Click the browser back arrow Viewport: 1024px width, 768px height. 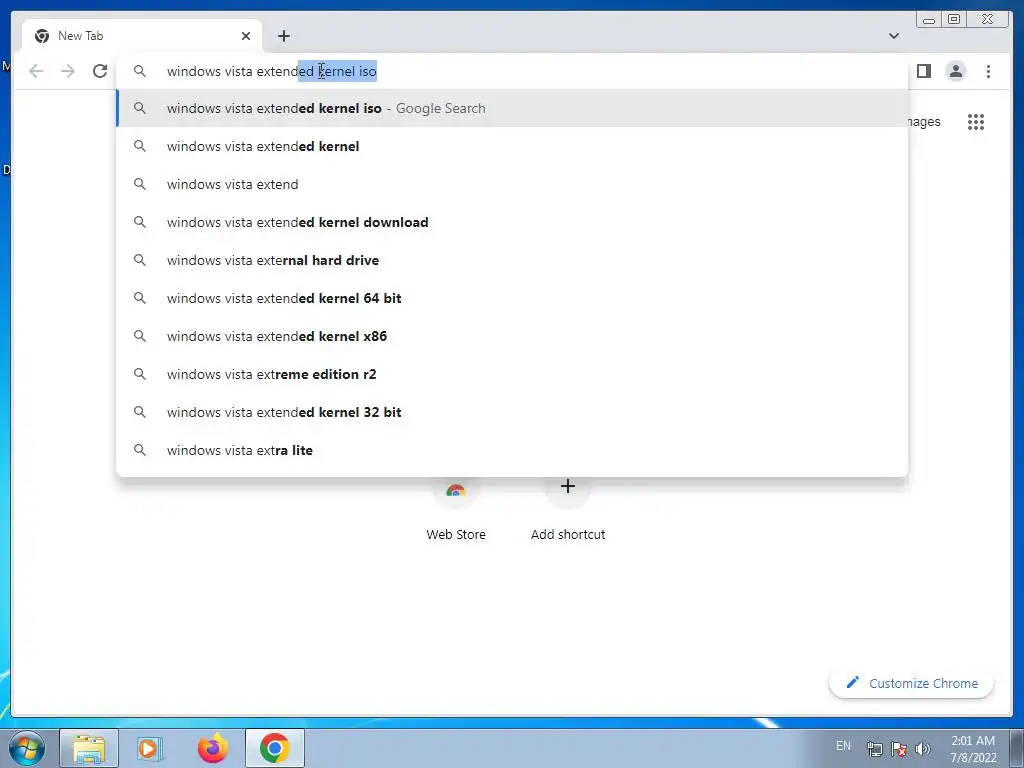36,71
